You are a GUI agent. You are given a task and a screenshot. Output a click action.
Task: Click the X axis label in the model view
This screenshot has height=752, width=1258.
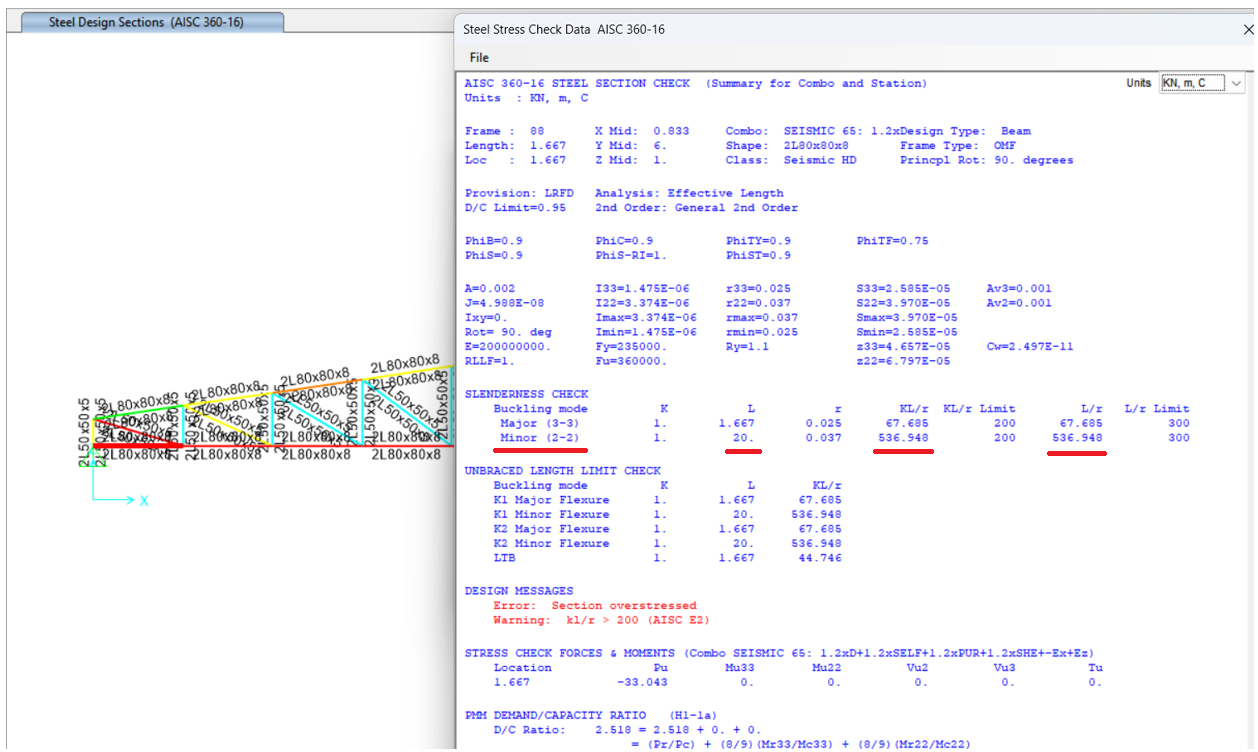(x=144, y=500)
